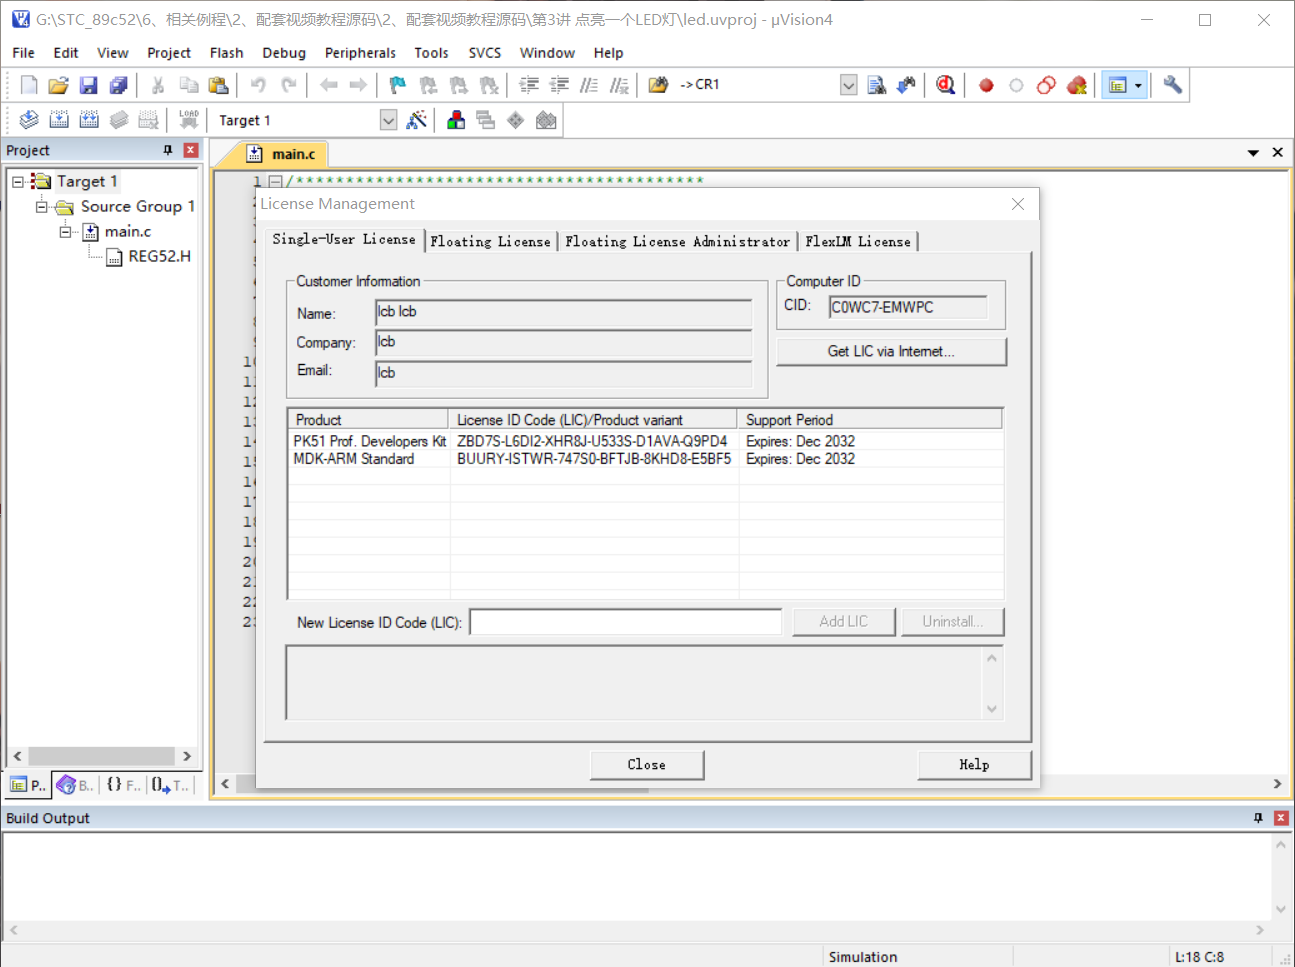Save the current file with the floppy icon
The image size is (1295, 967).
coord(89,85)
